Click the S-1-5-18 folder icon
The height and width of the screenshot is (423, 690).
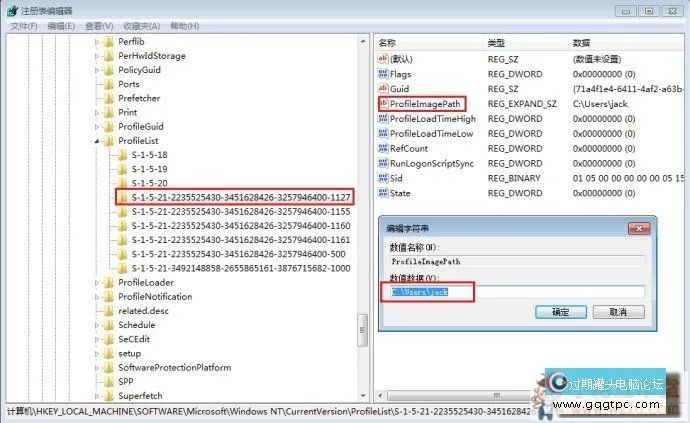(x=122, y=155)
